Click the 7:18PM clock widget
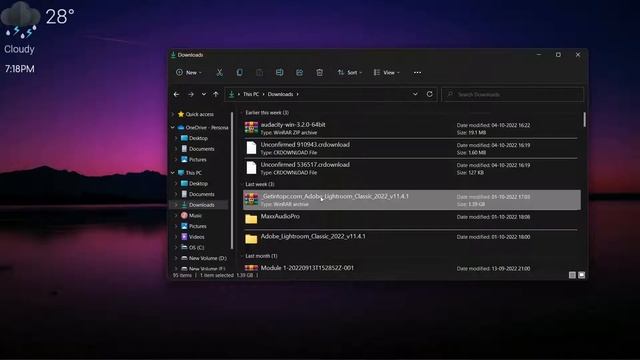 click(20, 69)
